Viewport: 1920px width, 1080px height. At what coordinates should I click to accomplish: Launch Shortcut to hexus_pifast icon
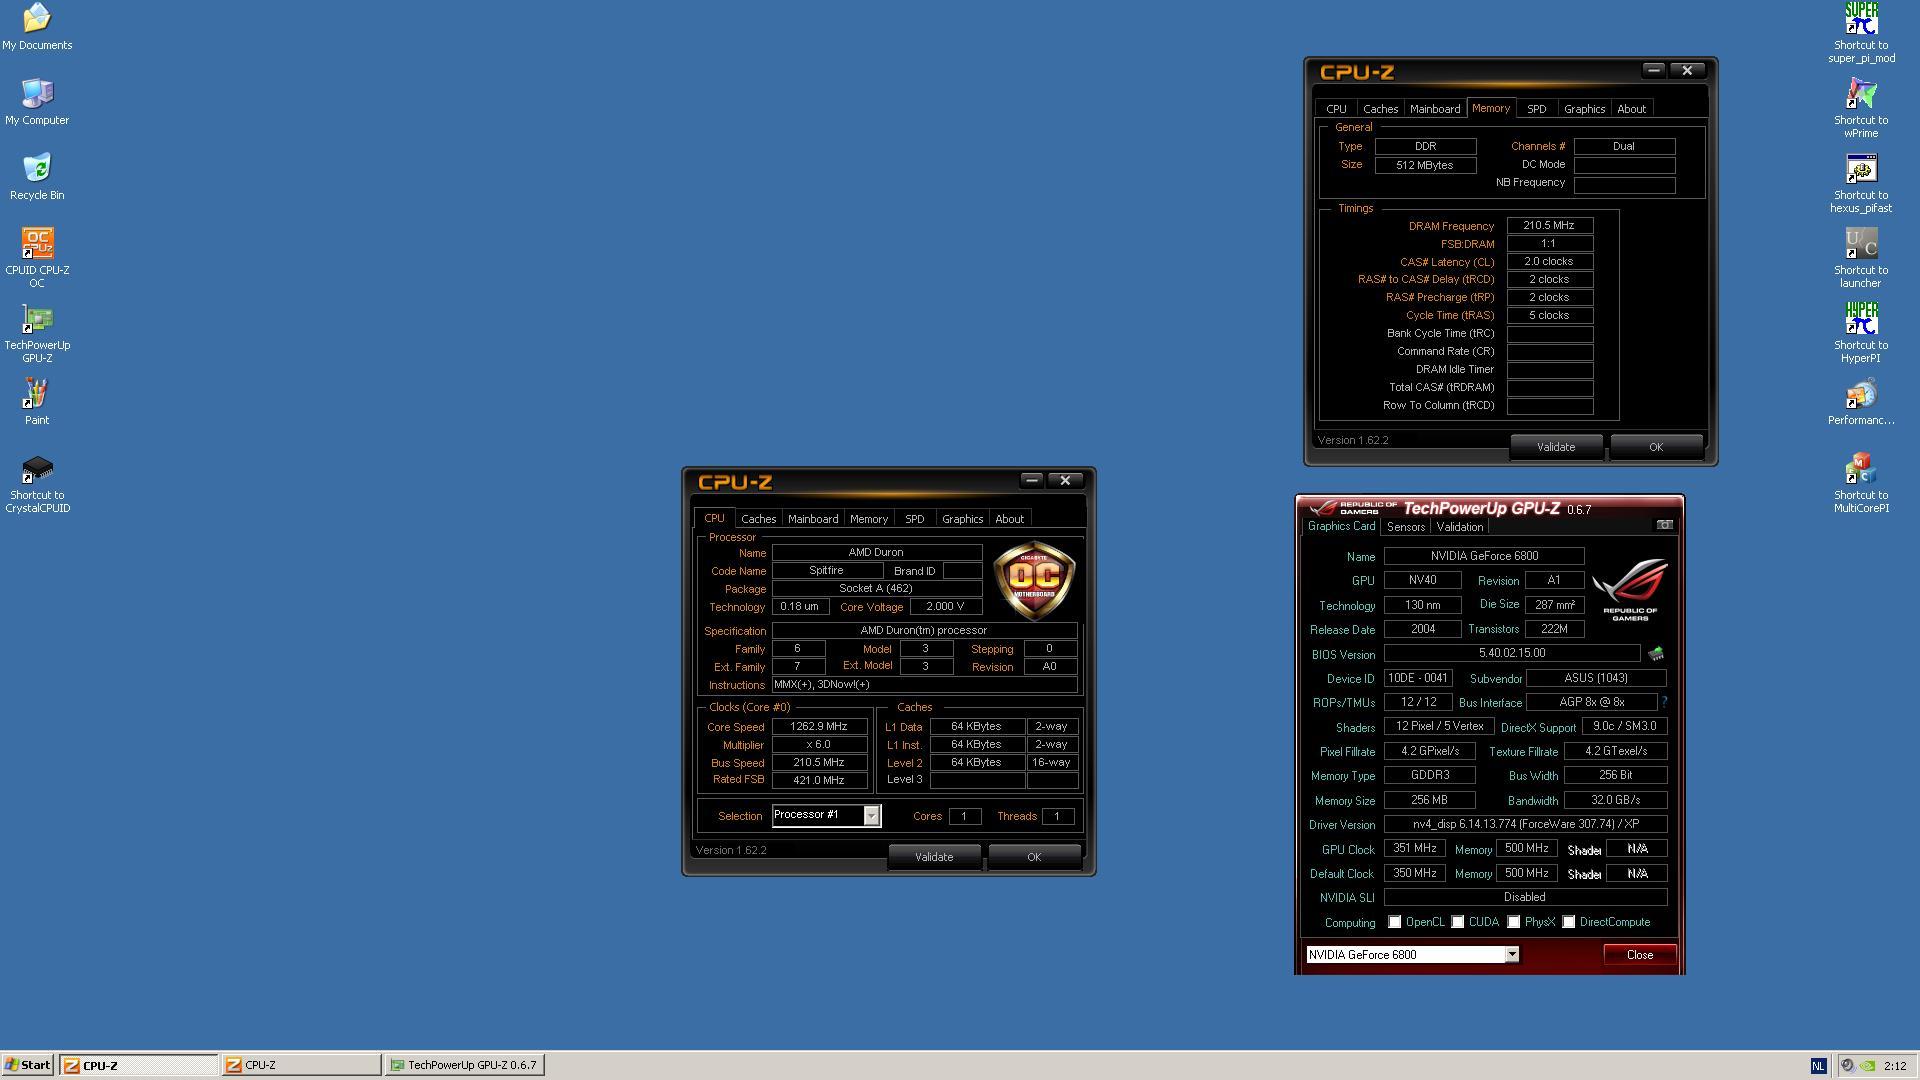coord(1861,182)
